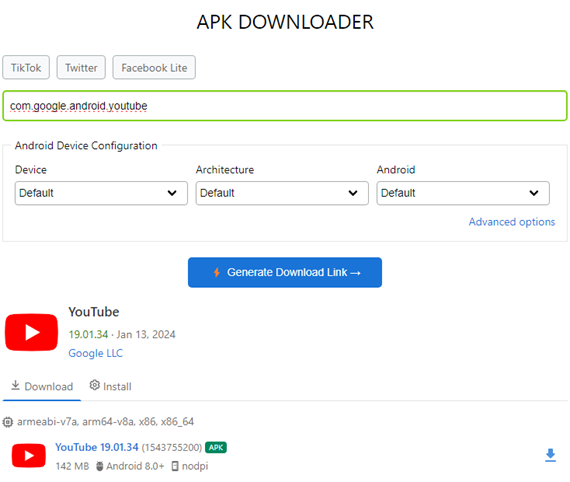Screen dimensions: 570x482
Task: Open the Android version dropdown
Action: click(x=463, y=193)
